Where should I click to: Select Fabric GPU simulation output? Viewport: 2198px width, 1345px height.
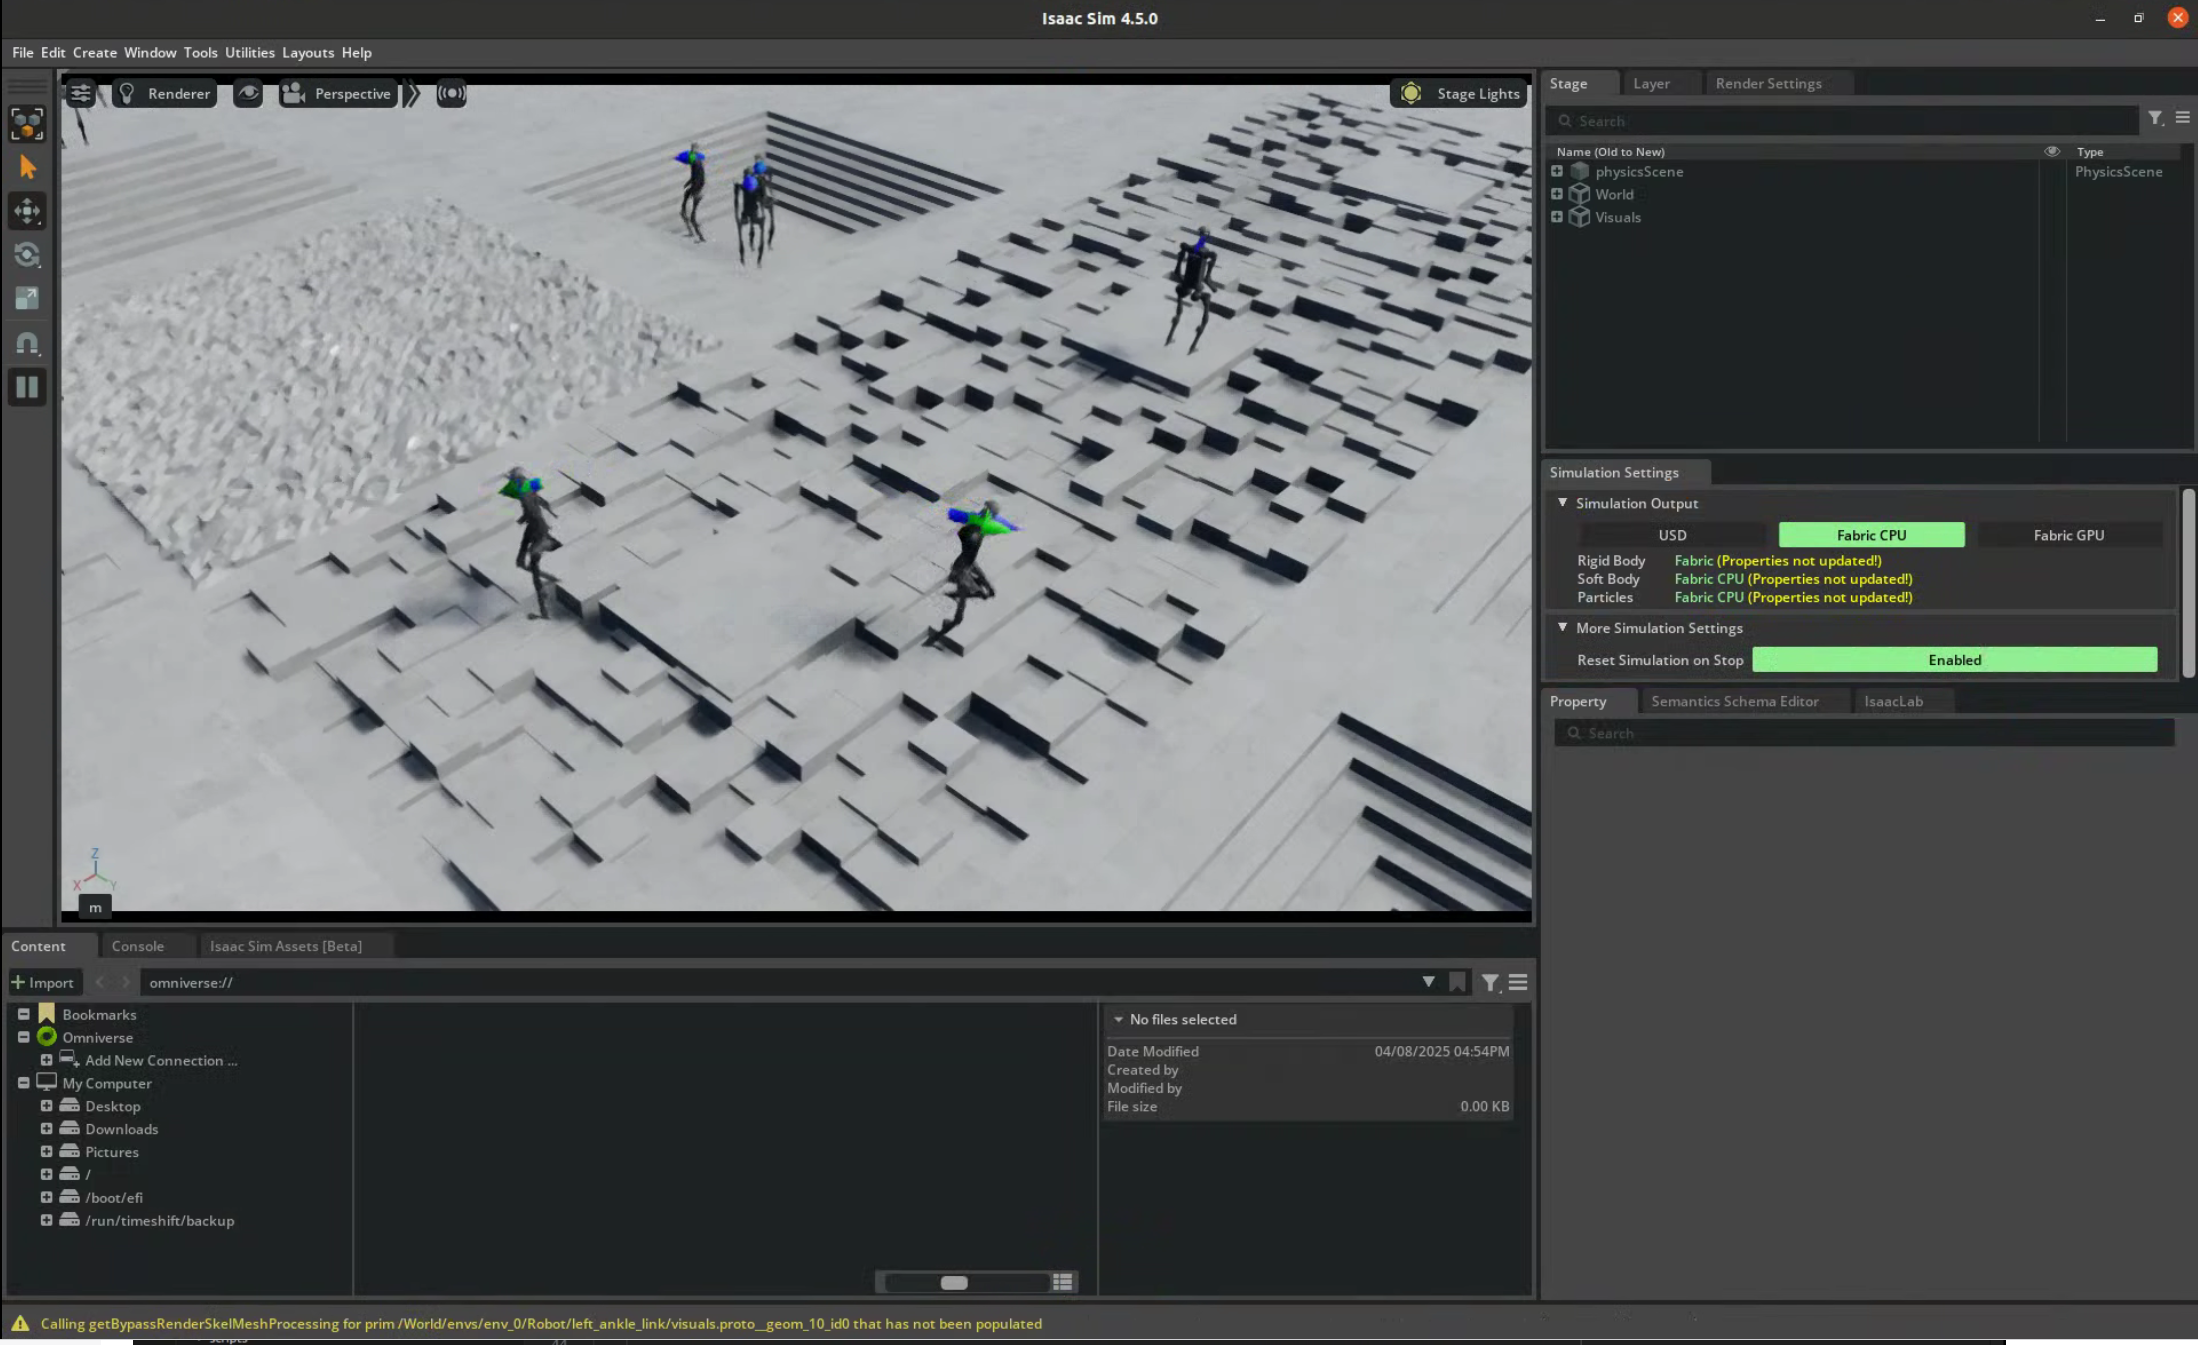click(x=2068, y=535)
